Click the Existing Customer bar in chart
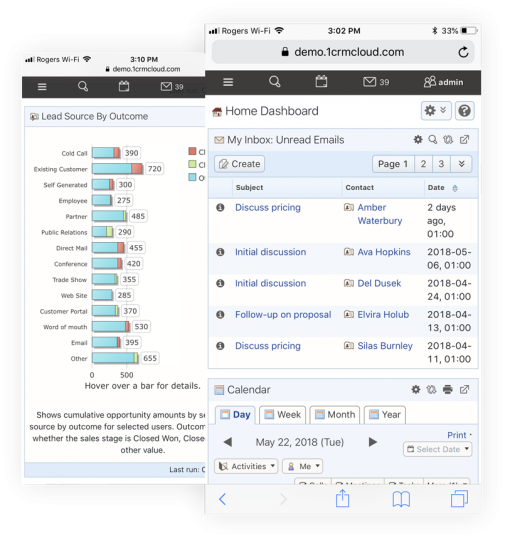The height and width of the screenshot is (538, 505). click(117, 168)
